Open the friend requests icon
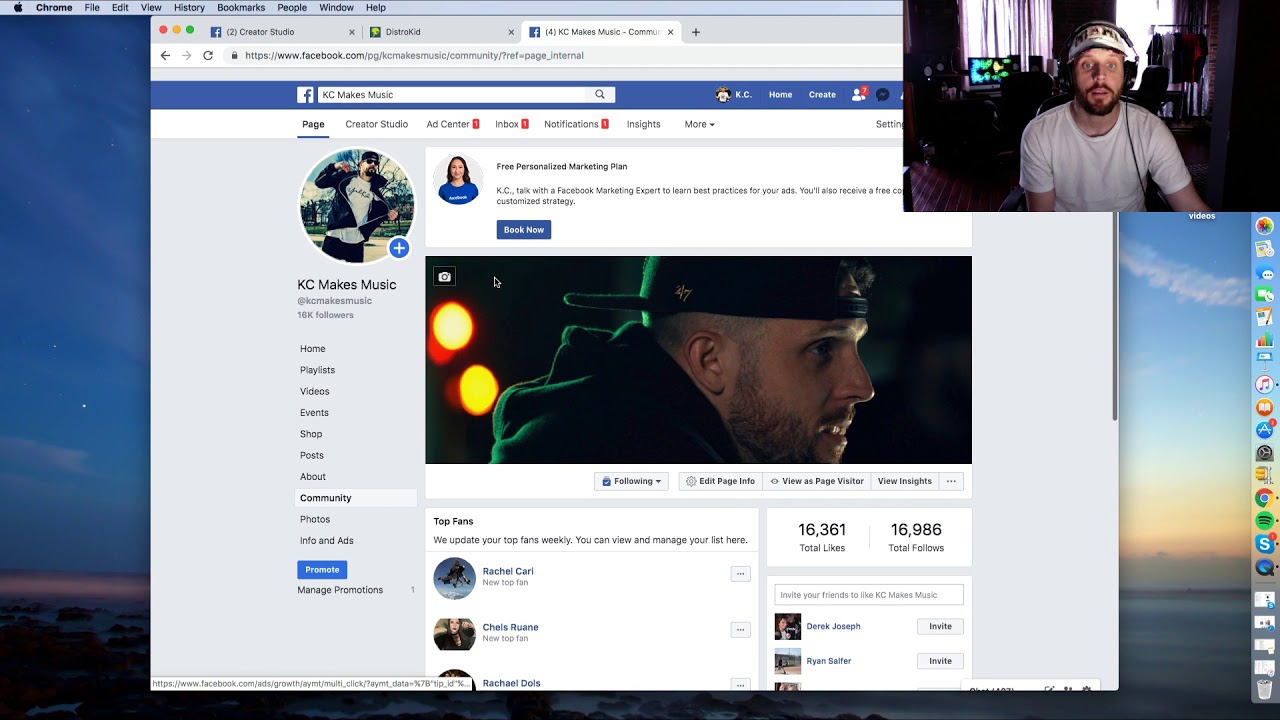This screenshot has width=1280, height=720. [858, 95]
